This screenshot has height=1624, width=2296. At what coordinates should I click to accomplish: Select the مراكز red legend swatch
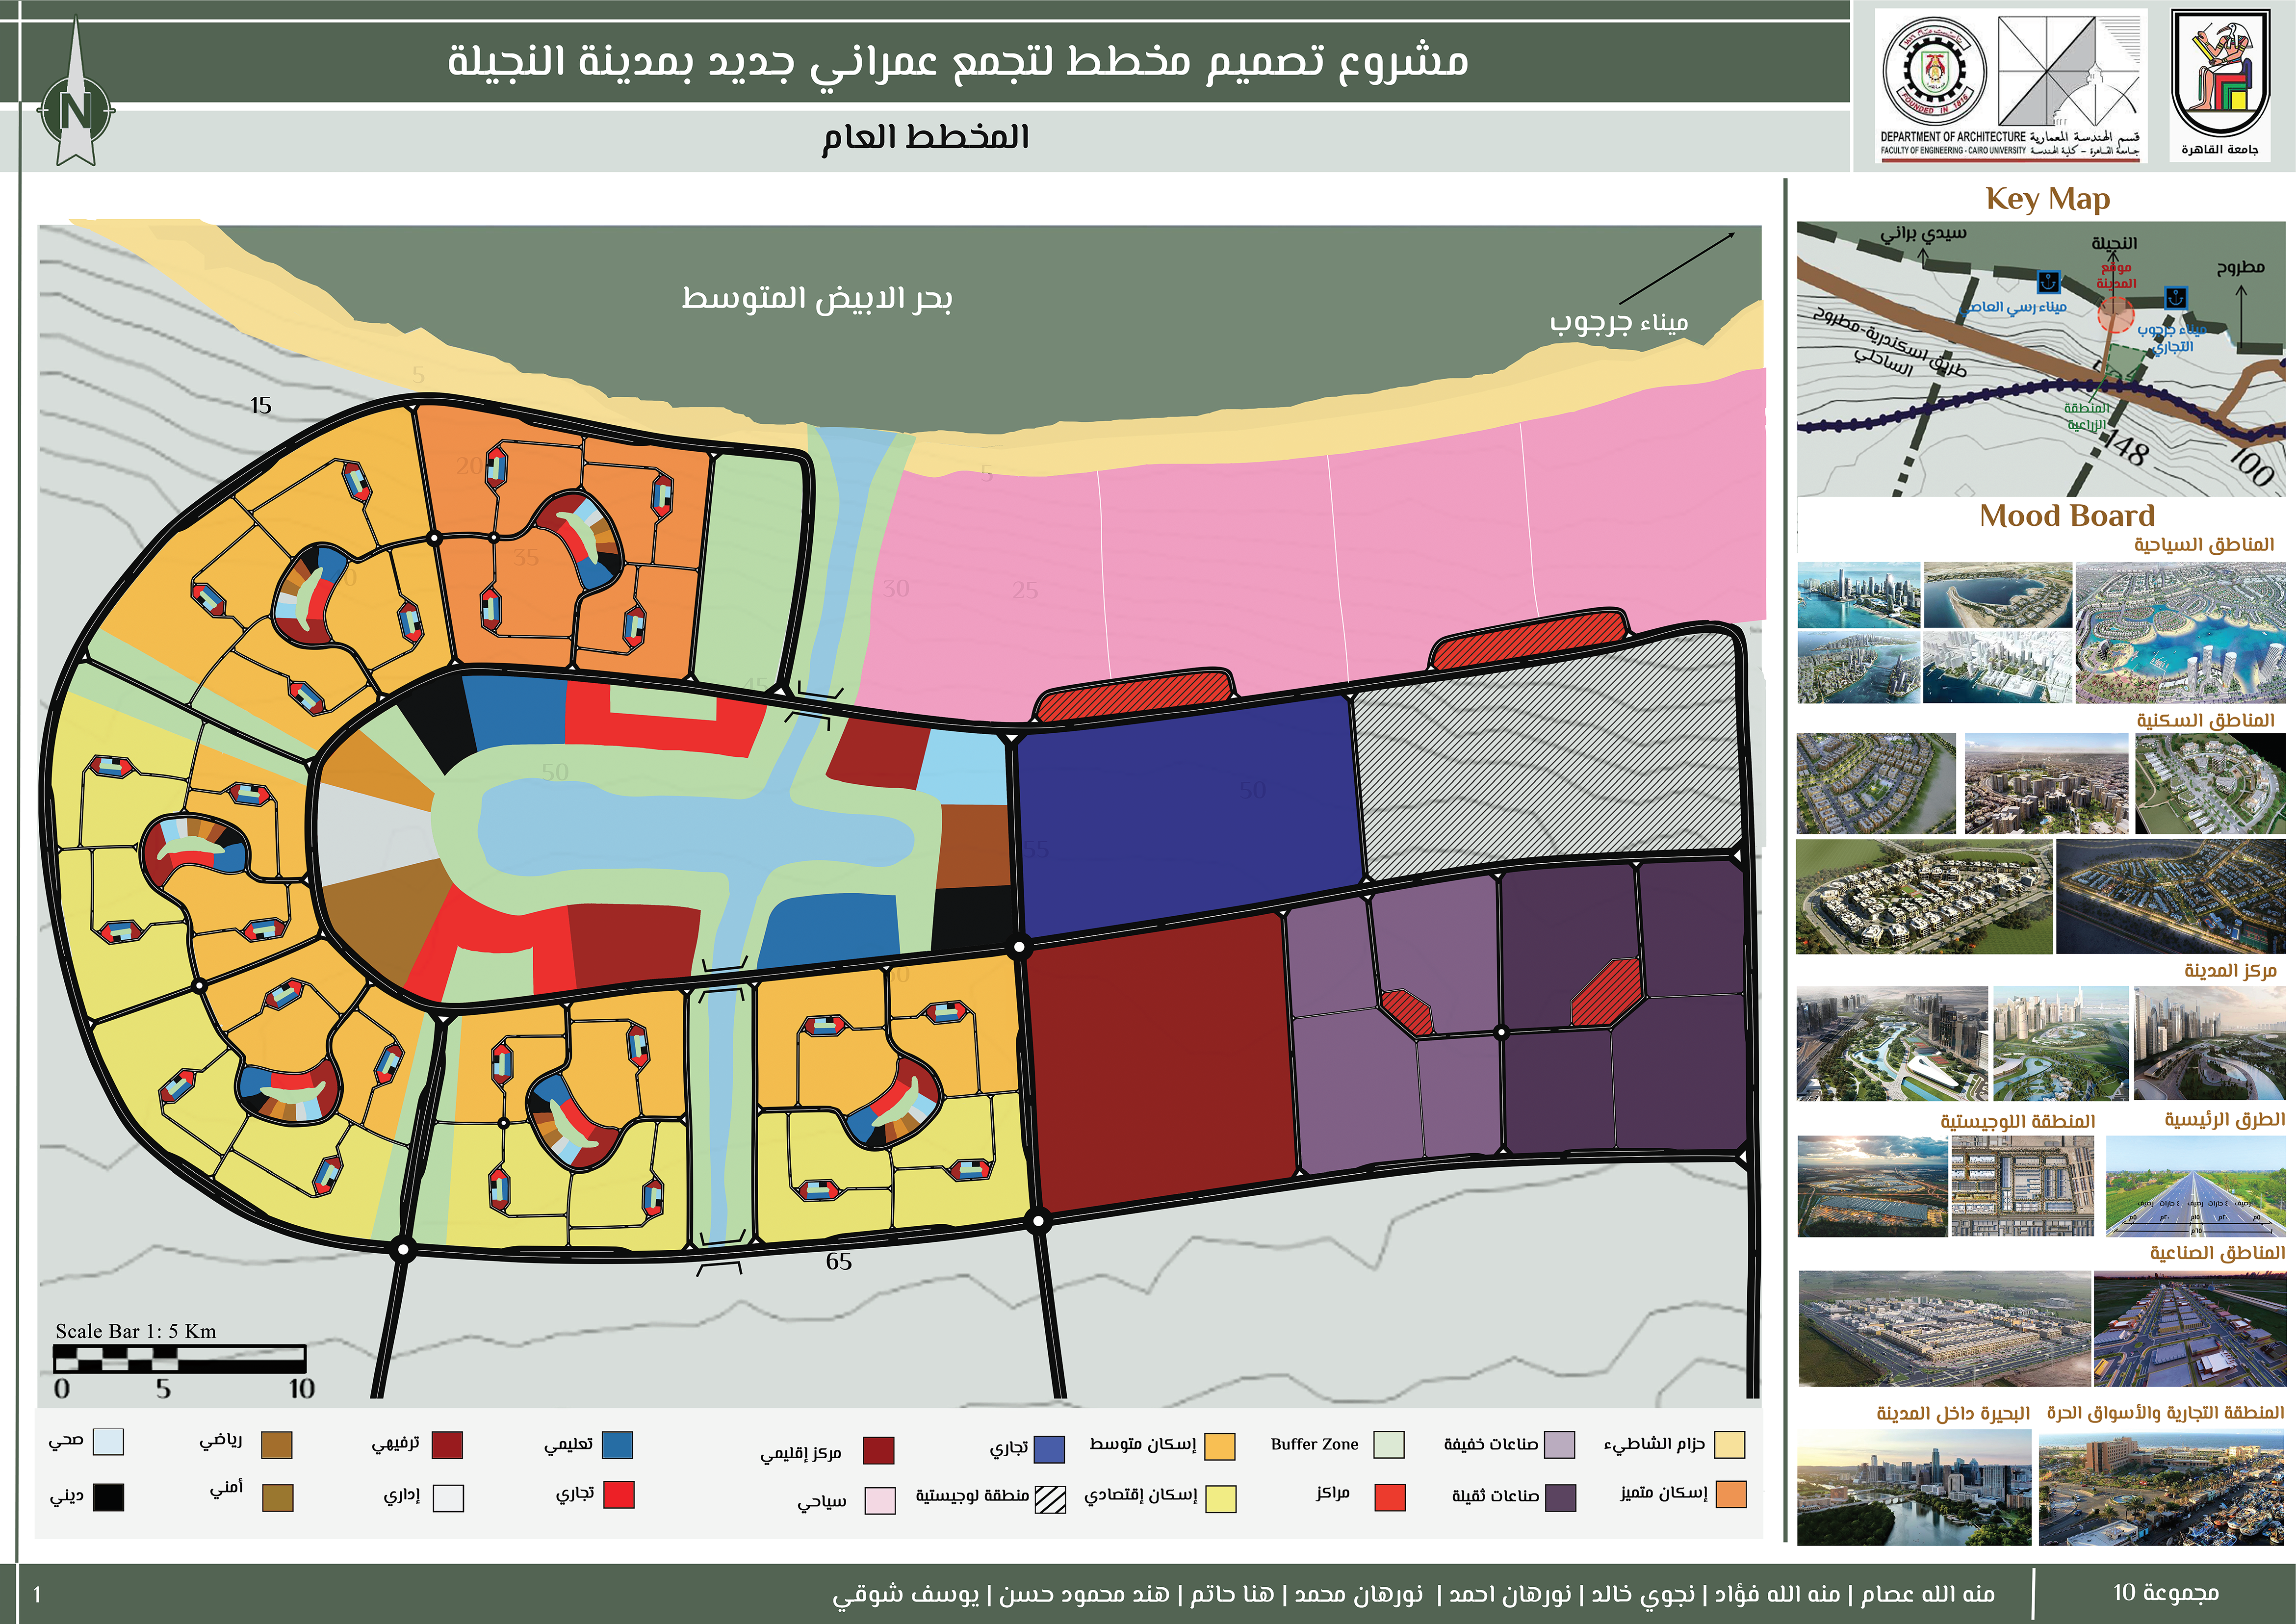1390,1497
